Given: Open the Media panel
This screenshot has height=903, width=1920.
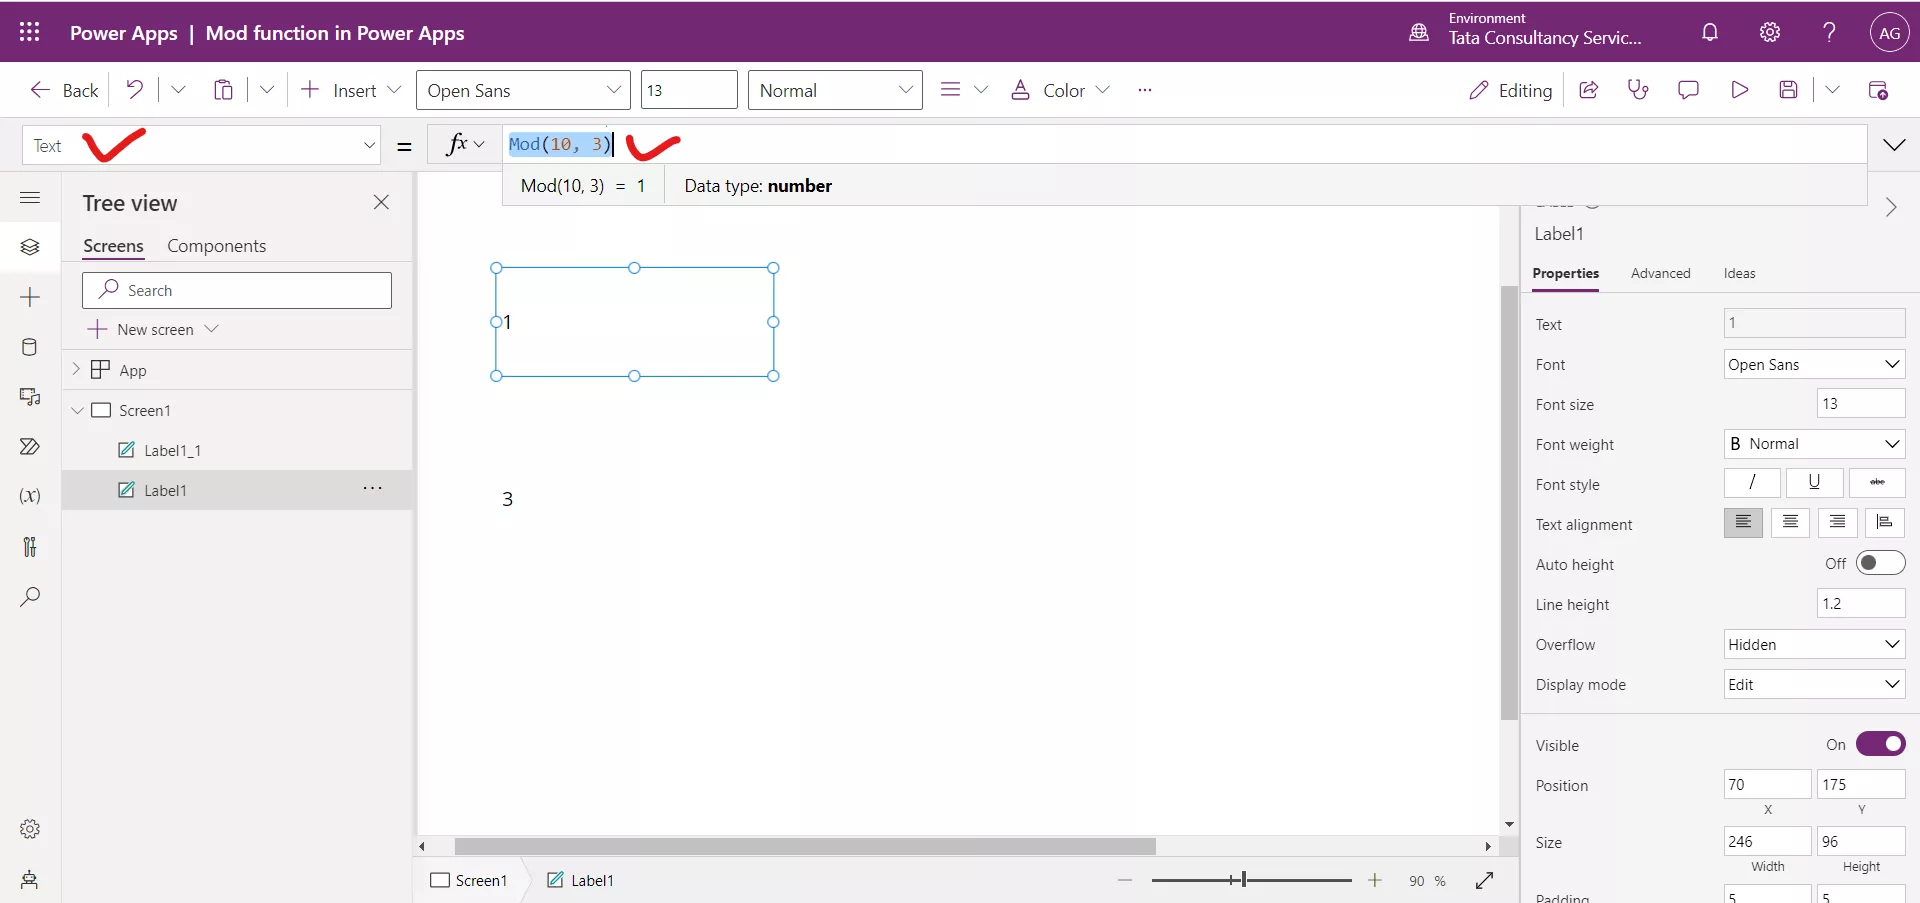Looking at the screenshot, I should pos(30,397).
